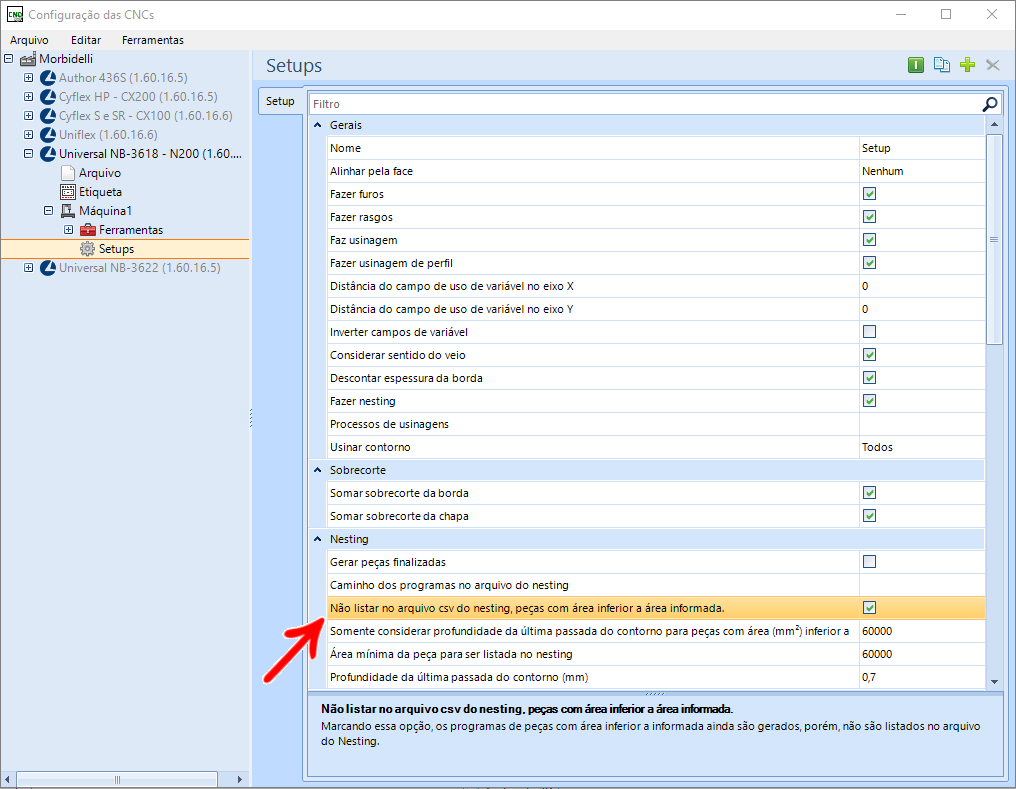Check the Gerar peças finalizadas checkbox
This screenshot has height=789, width=1016.
coord(869,562)
